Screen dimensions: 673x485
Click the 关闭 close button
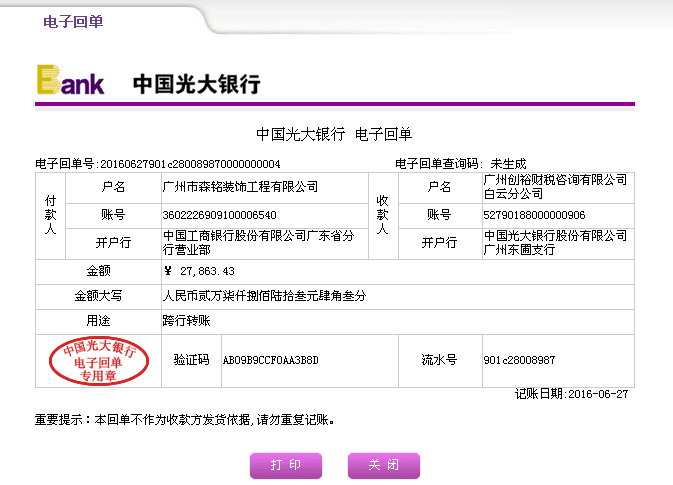tap(384, 465)
